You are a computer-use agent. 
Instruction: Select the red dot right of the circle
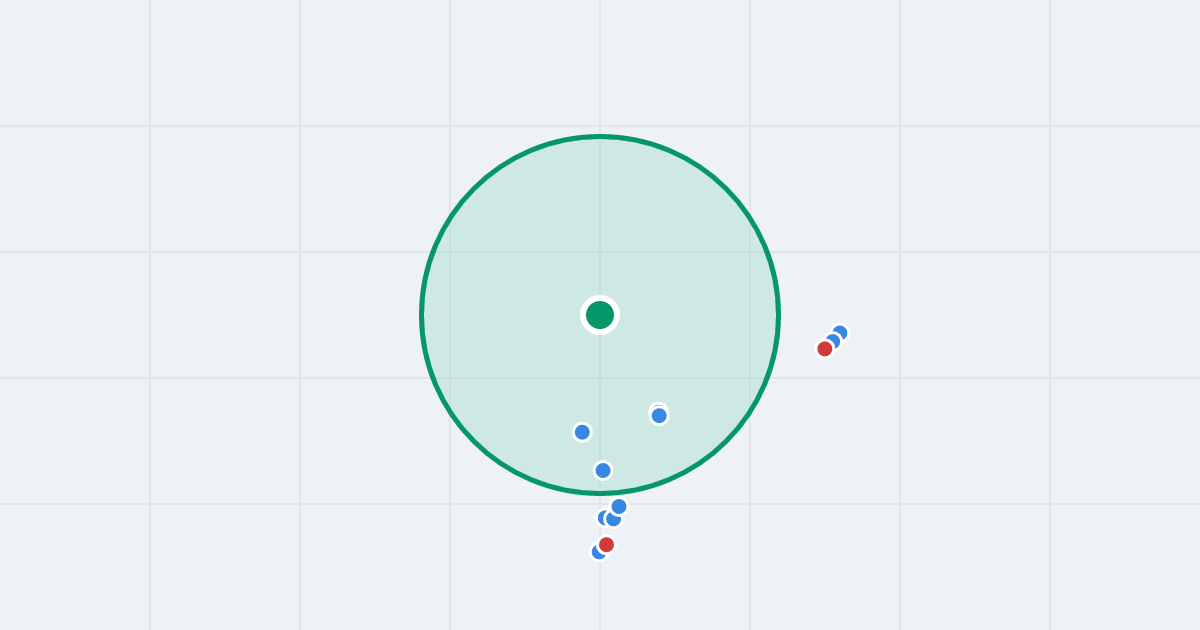tap(825, 349)
